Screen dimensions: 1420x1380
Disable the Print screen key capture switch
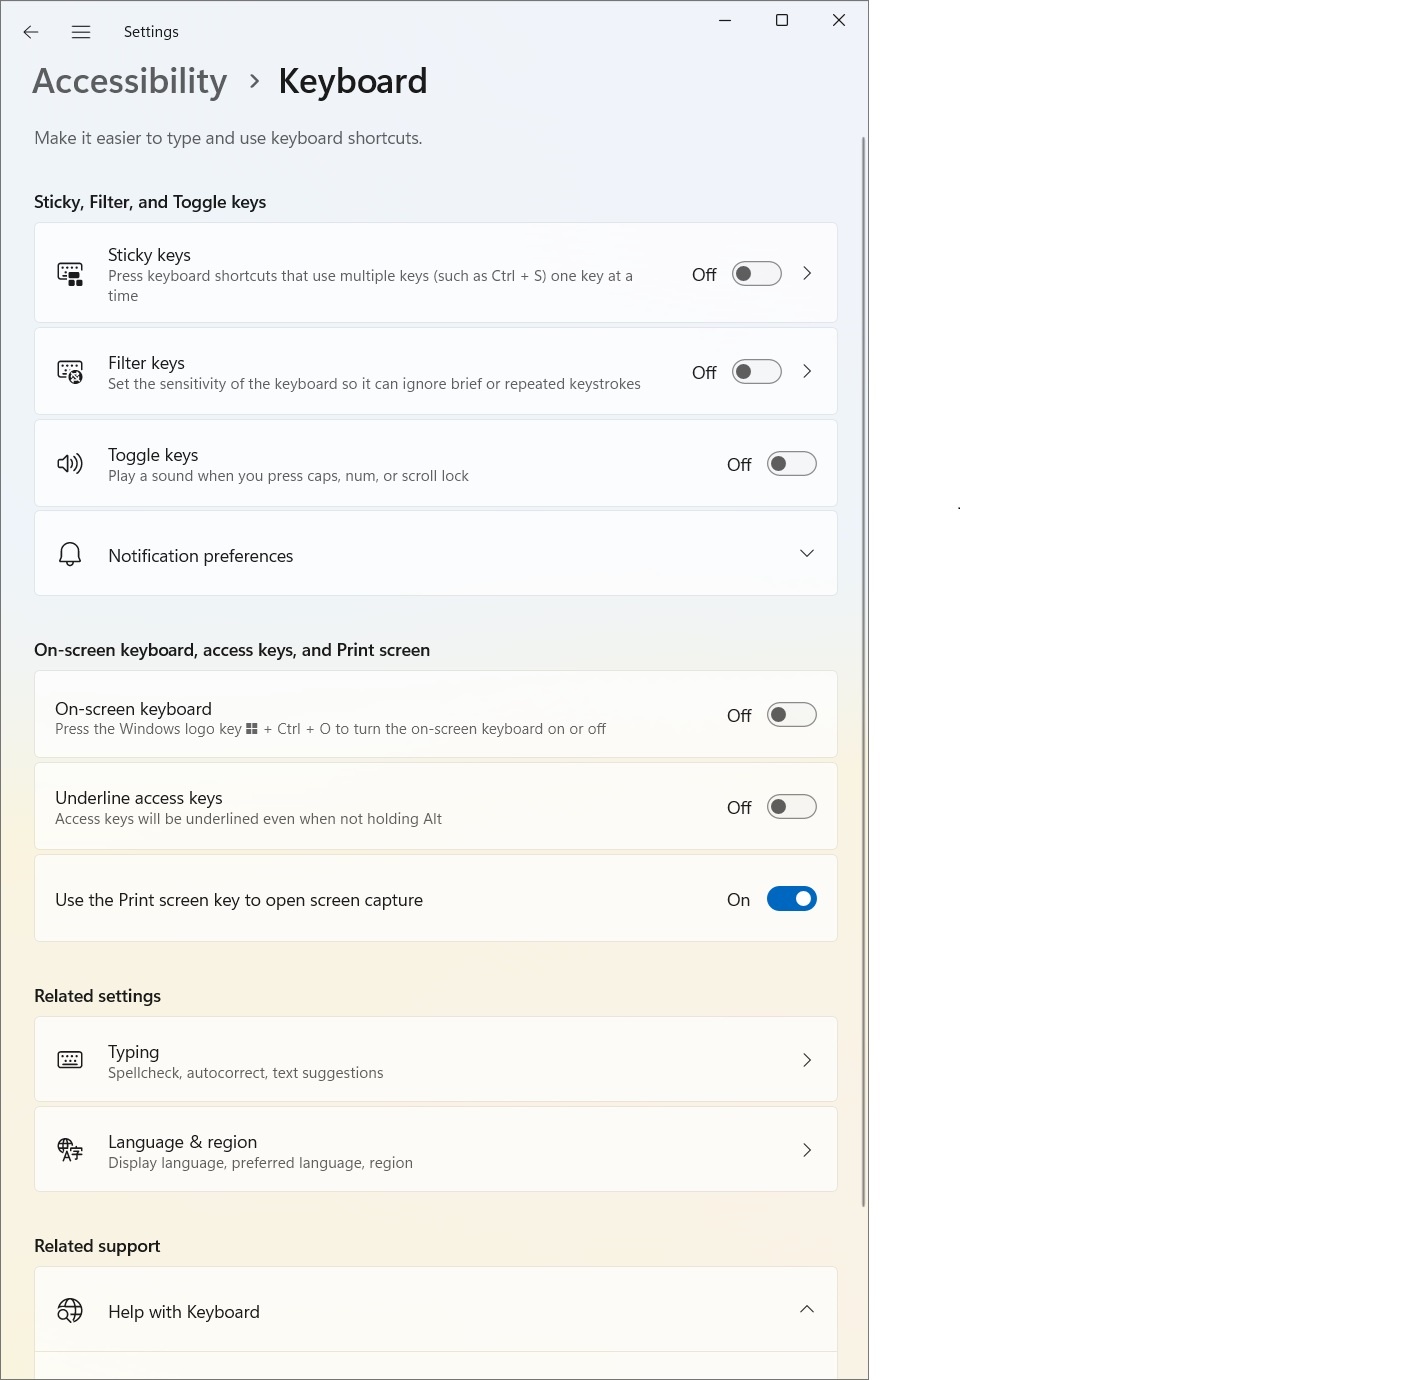coord(792,899)
